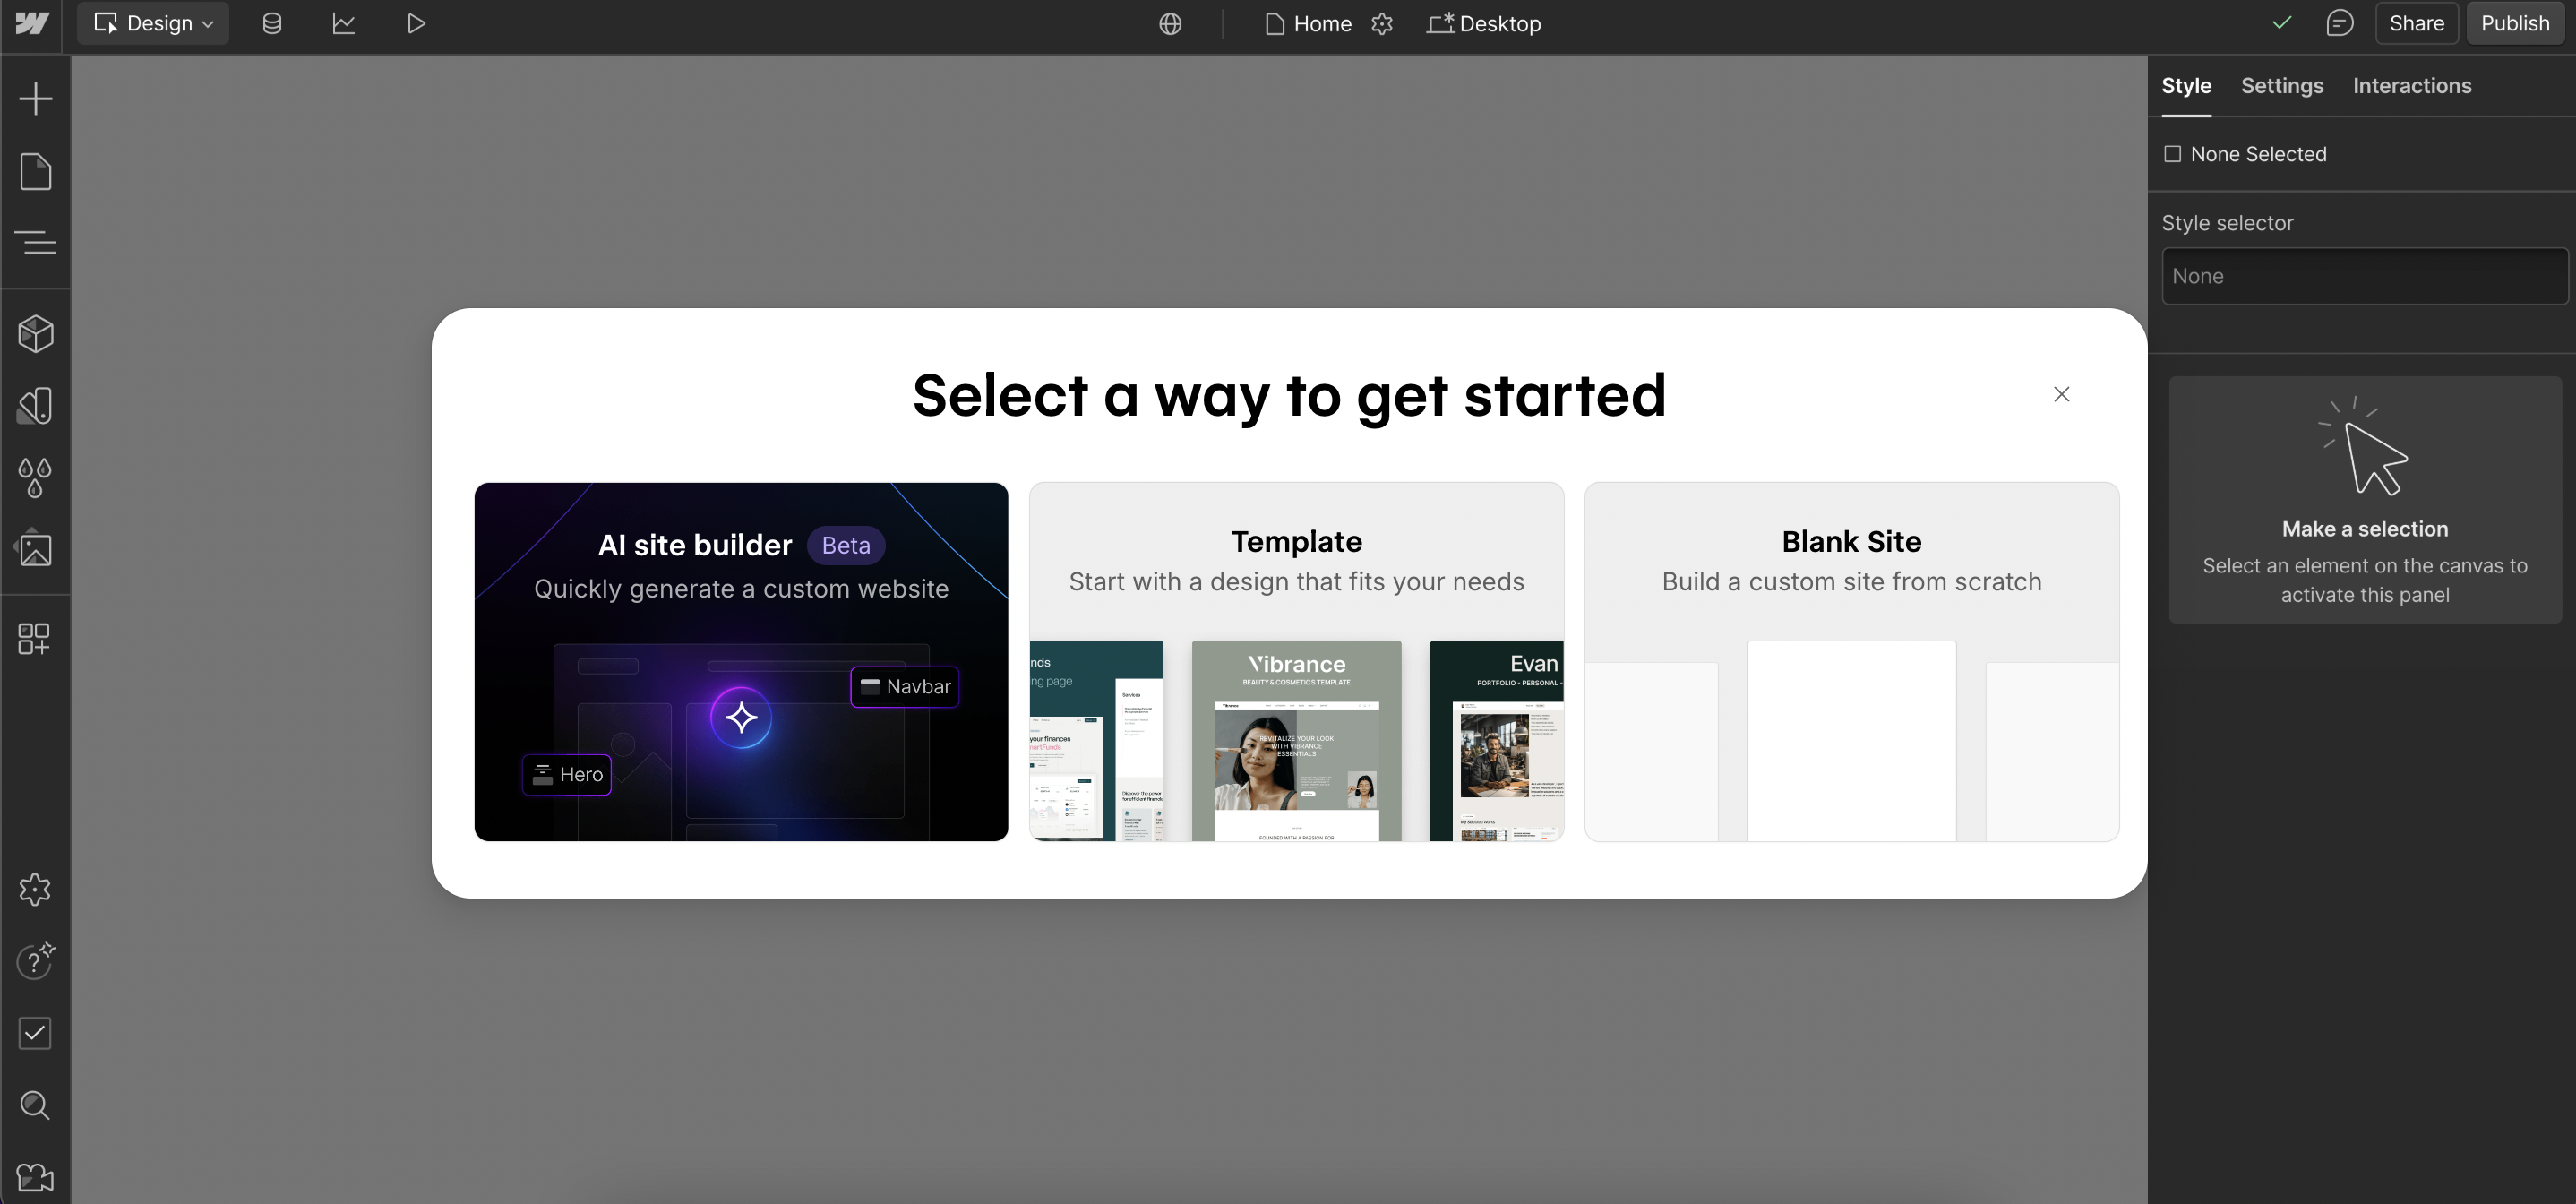This screenshot has height=1204, width=2576.
Task: Open the Apps grid icon
Action: point(35,639)
